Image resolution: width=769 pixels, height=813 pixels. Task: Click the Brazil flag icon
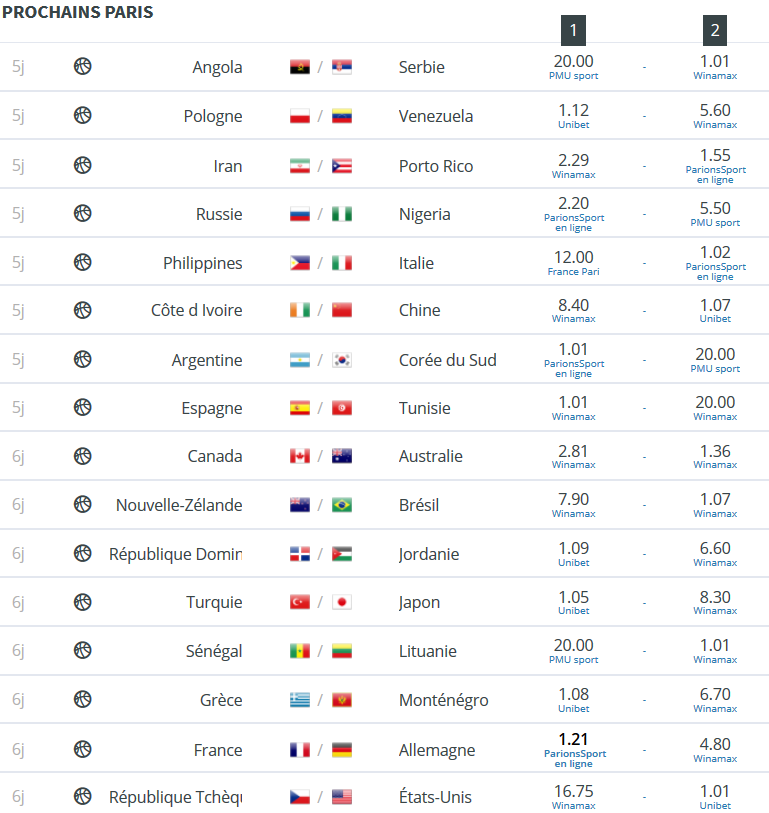[342, 504]
